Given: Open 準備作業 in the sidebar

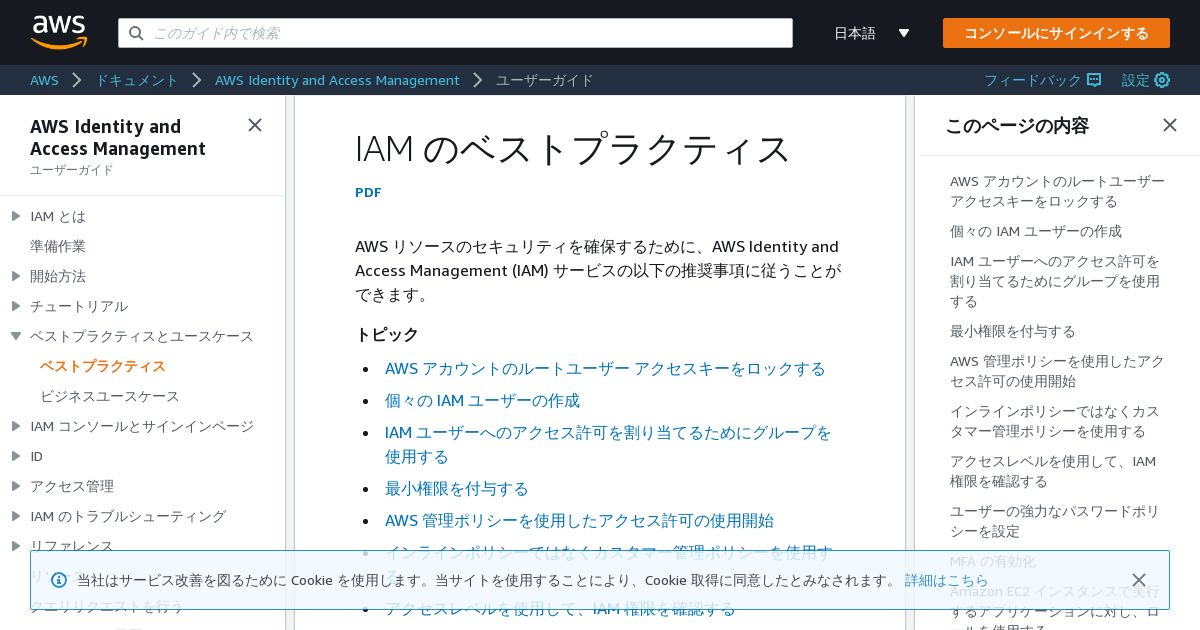Looking at the screenshot, I should click(x=58, y=246).
